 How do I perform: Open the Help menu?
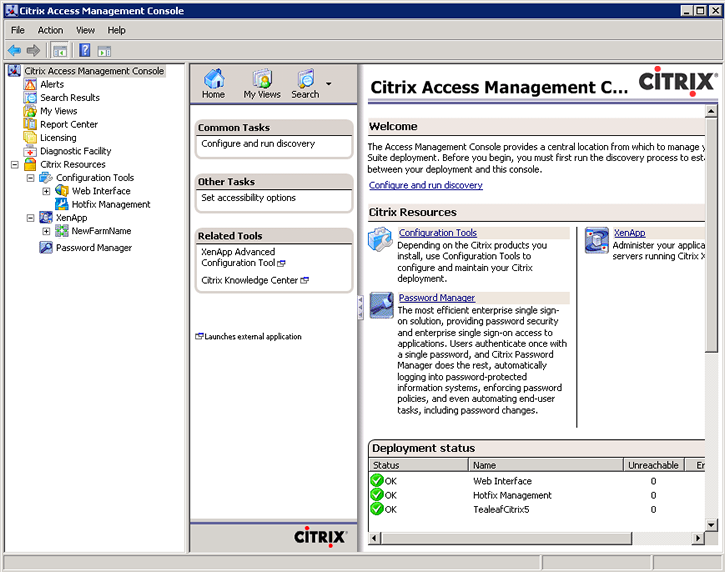117,30
